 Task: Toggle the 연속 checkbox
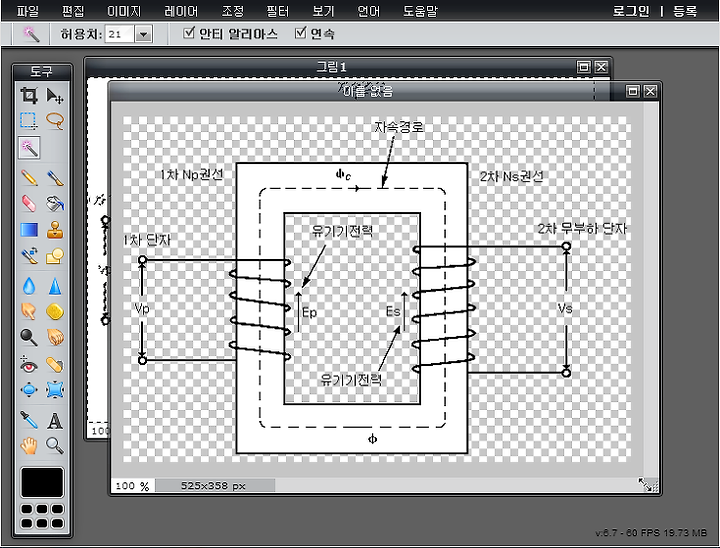(300, 33)
